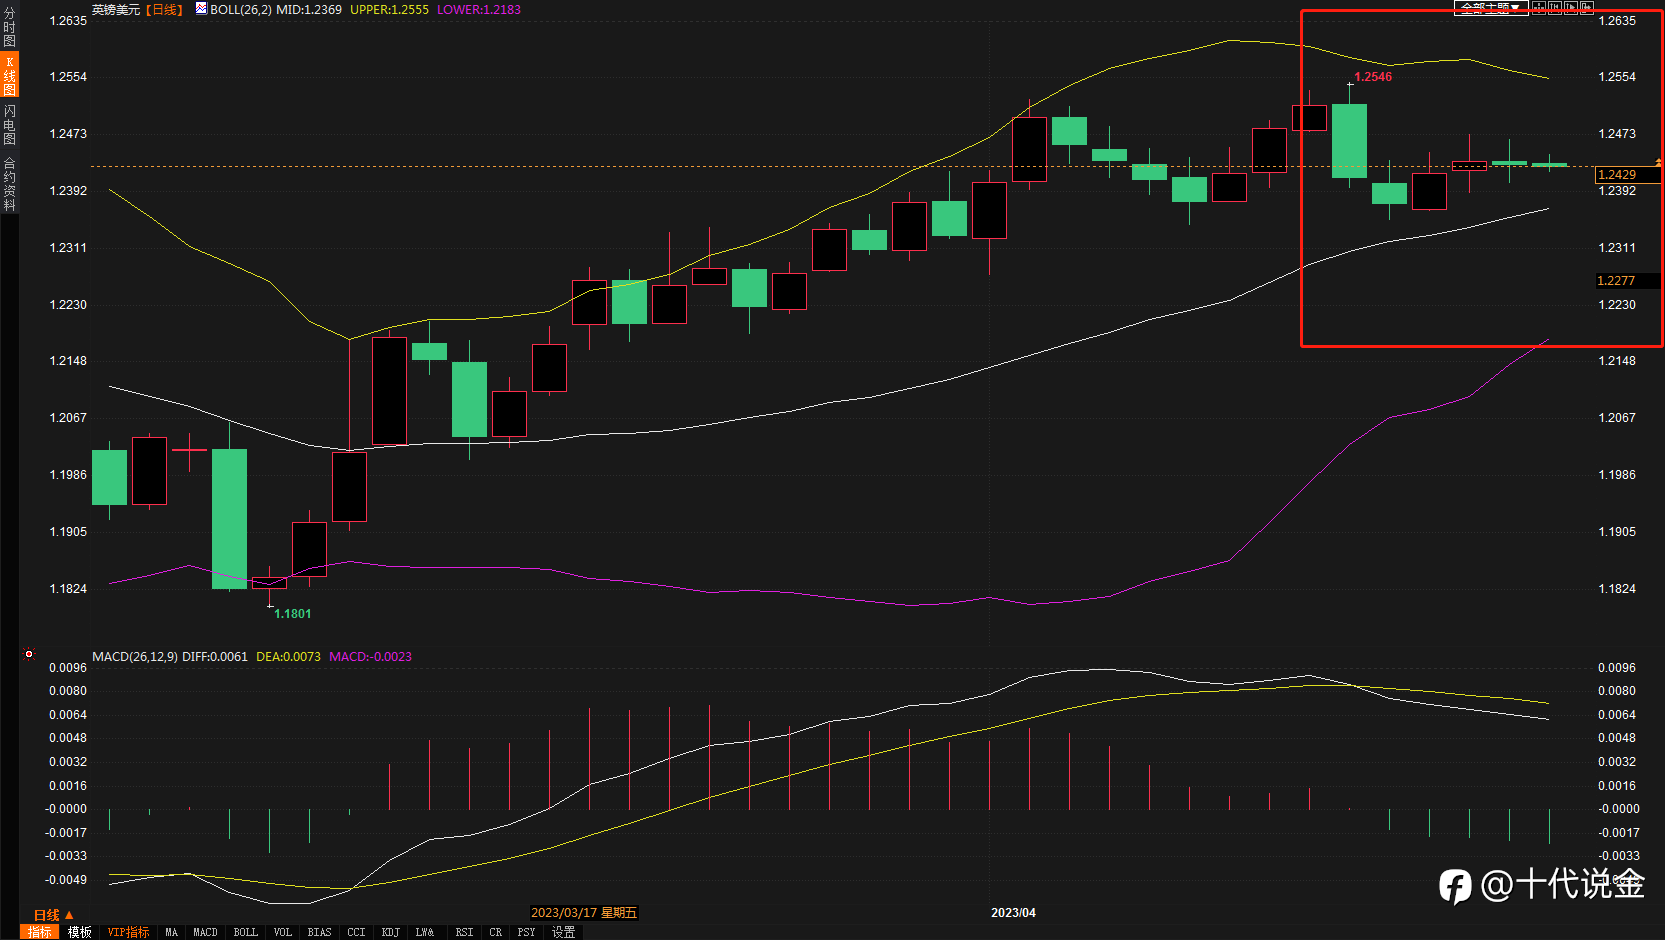Click the 1.2546 high price label
The width and height of the screenshot is (1665, 940).
pyautogui.click(x=1373, y=77)
